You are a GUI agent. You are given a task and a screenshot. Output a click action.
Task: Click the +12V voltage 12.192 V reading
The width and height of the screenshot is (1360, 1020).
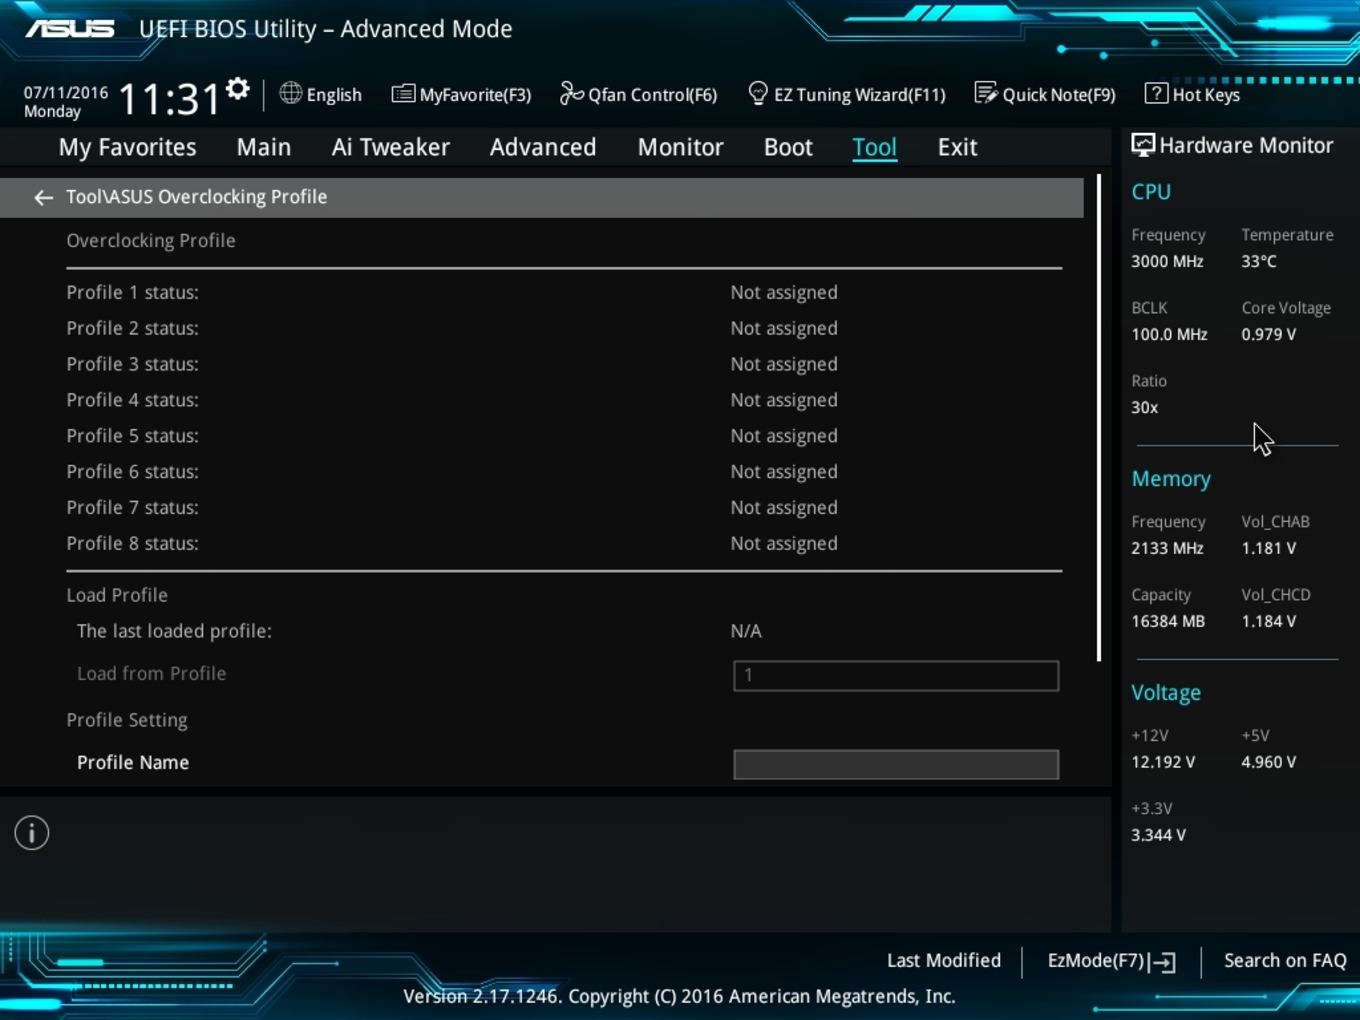pyautogui.click(x=1163, y=762)
